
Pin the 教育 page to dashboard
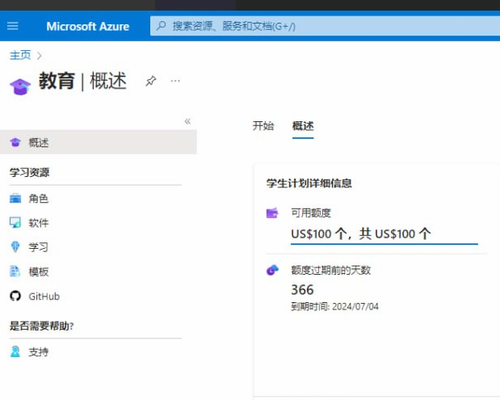[x=151, y=81]
